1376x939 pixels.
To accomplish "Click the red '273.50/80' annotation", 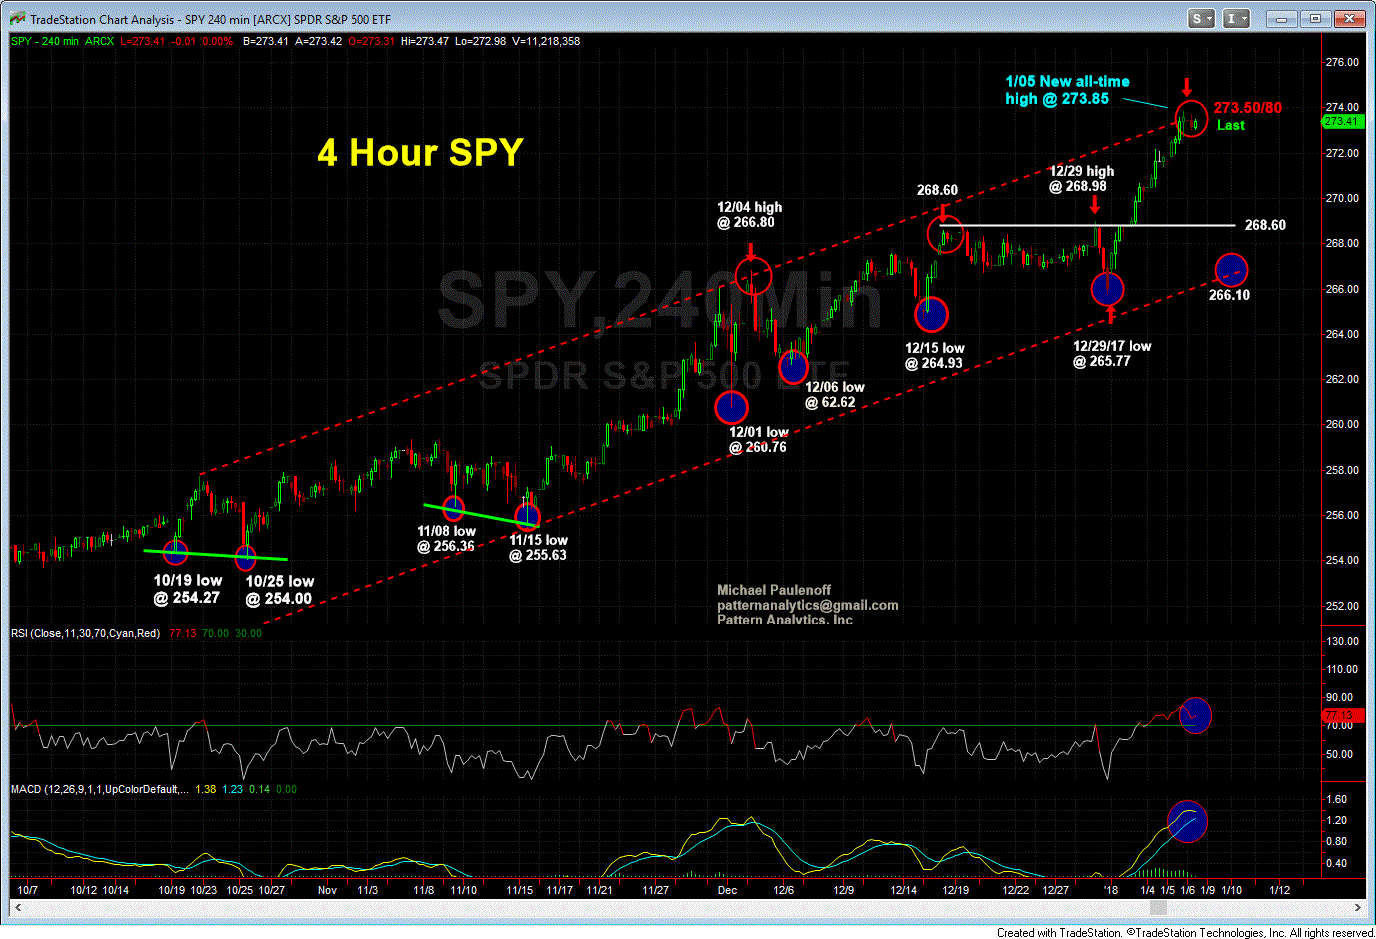I will [1247, 108].
